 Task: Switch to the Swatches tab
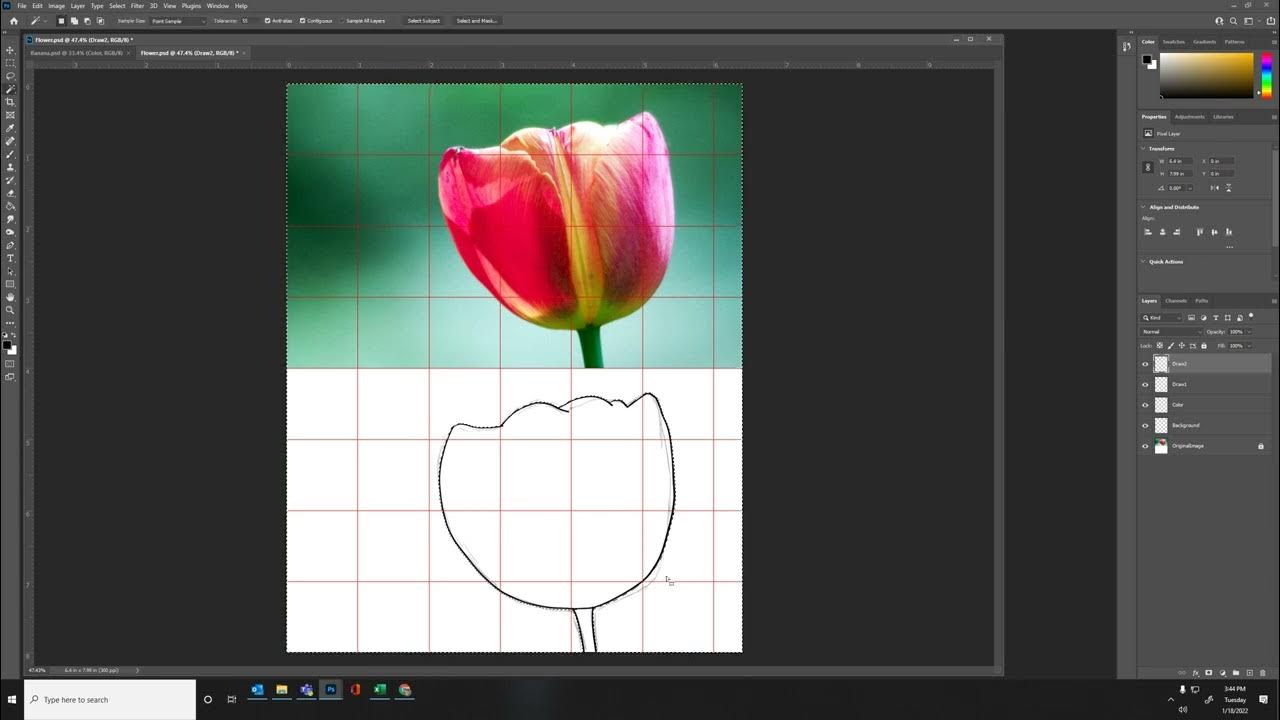coord(1175,42)
